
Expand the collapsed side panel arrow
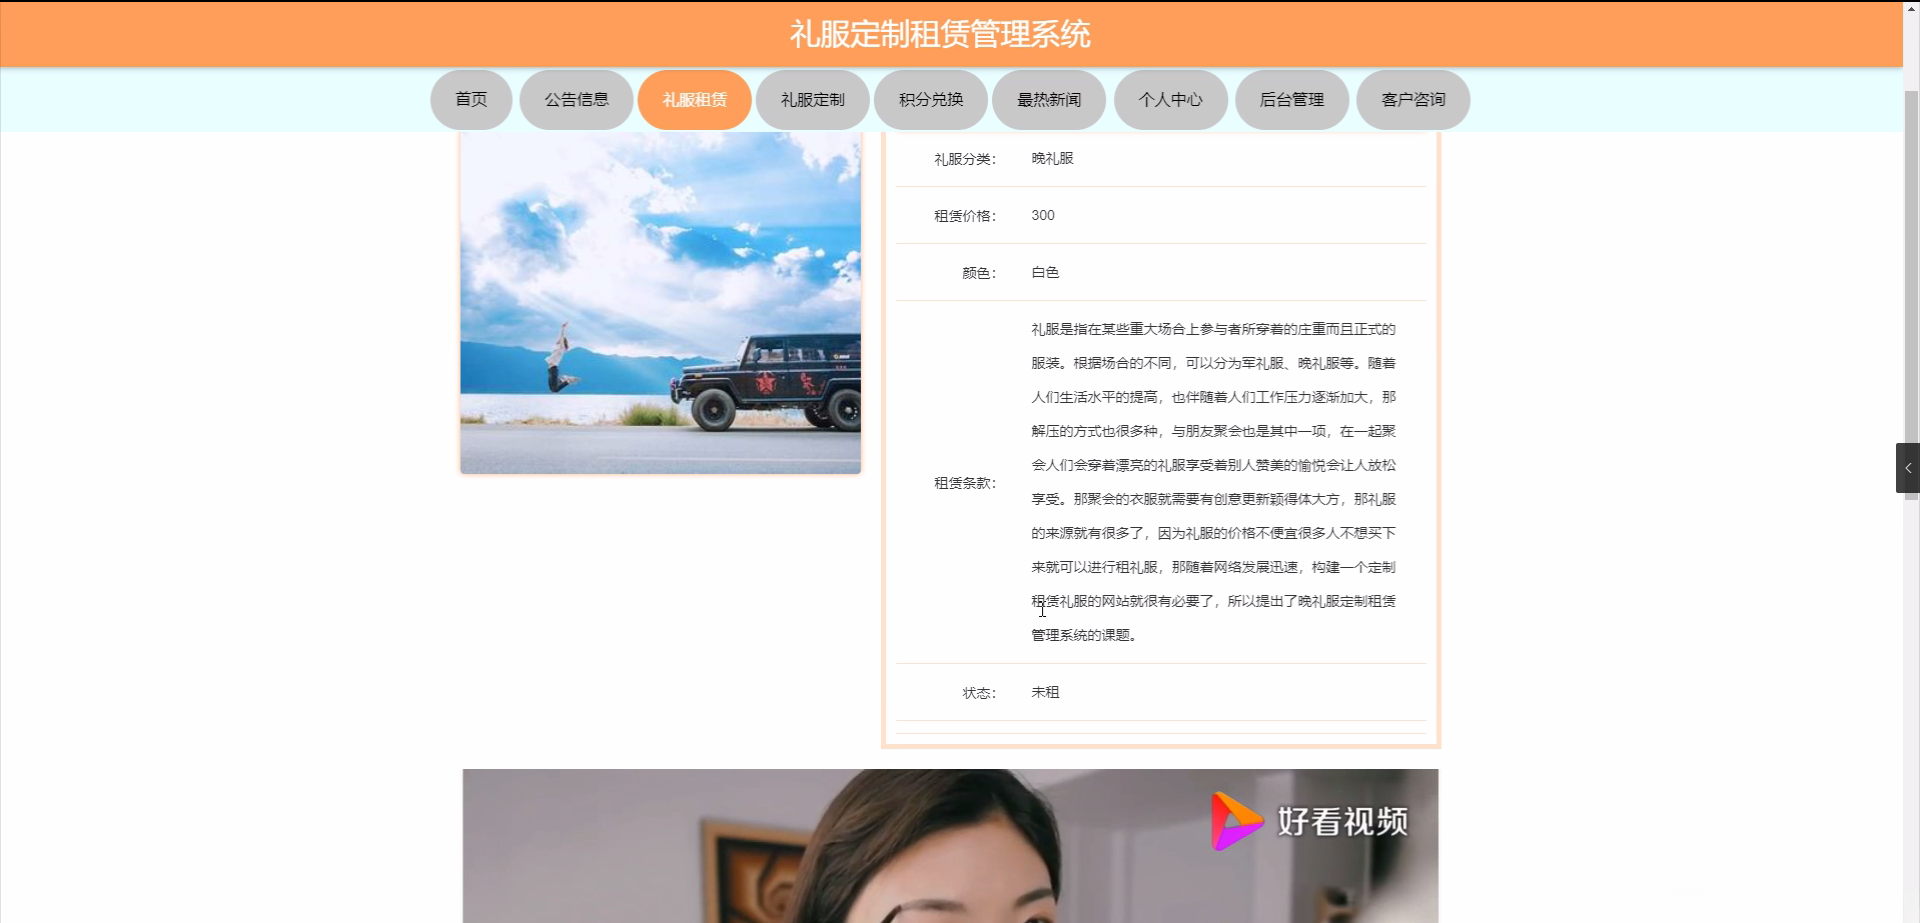(x=1908, y=468)
